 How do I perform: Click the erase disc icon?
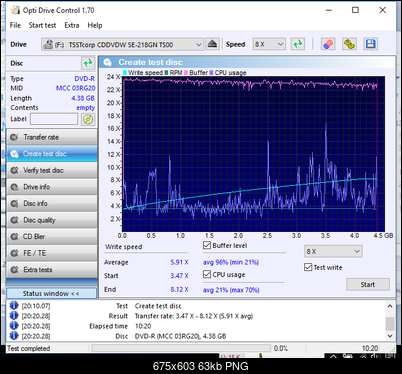tap(328, 44)
